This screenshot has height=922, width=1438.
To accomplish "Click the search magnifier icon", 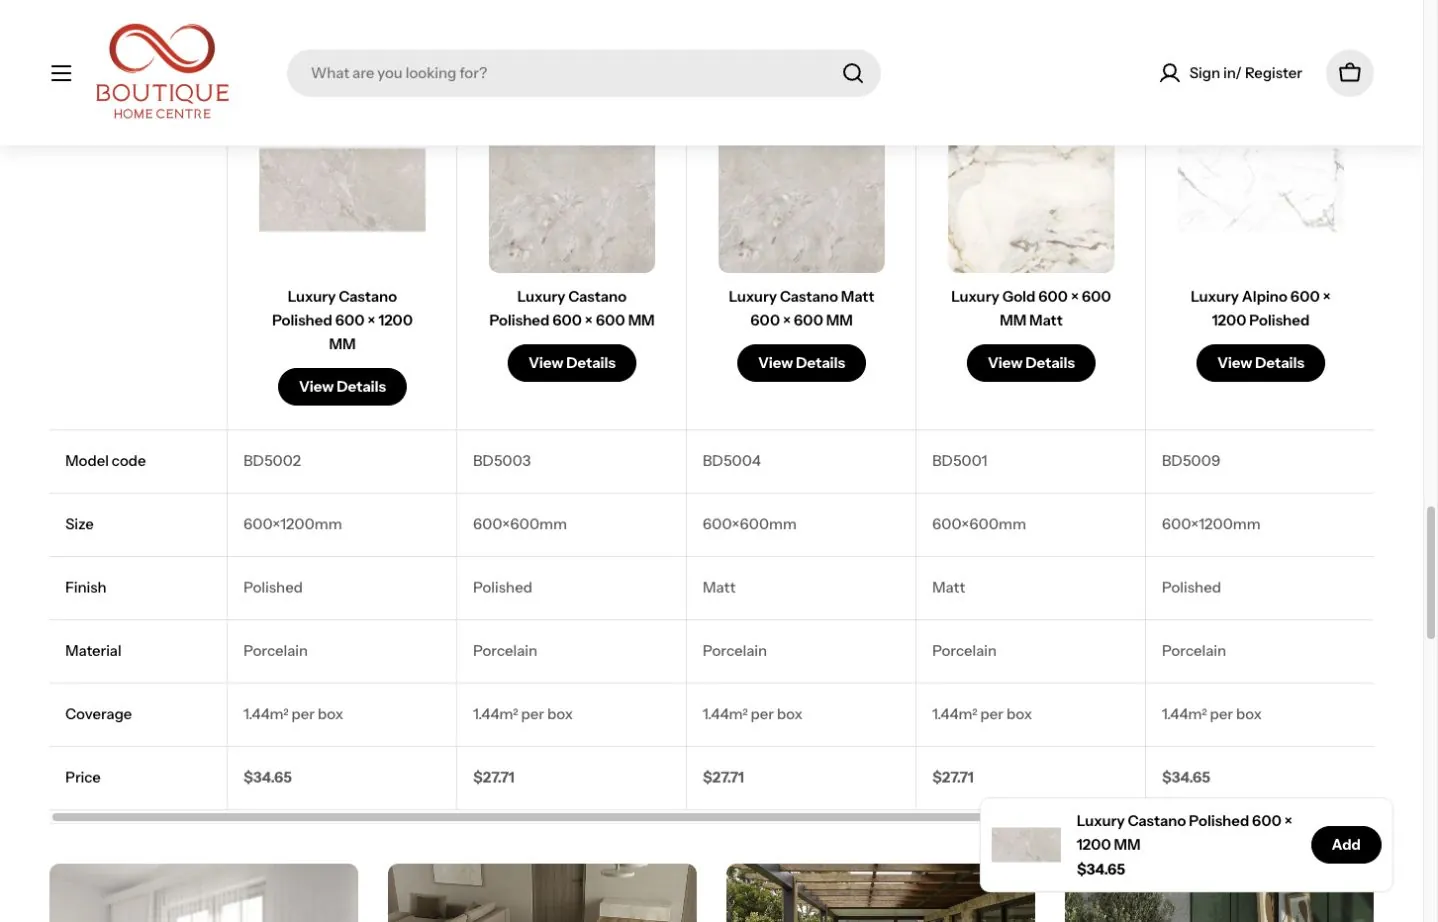I will (853, 73).
